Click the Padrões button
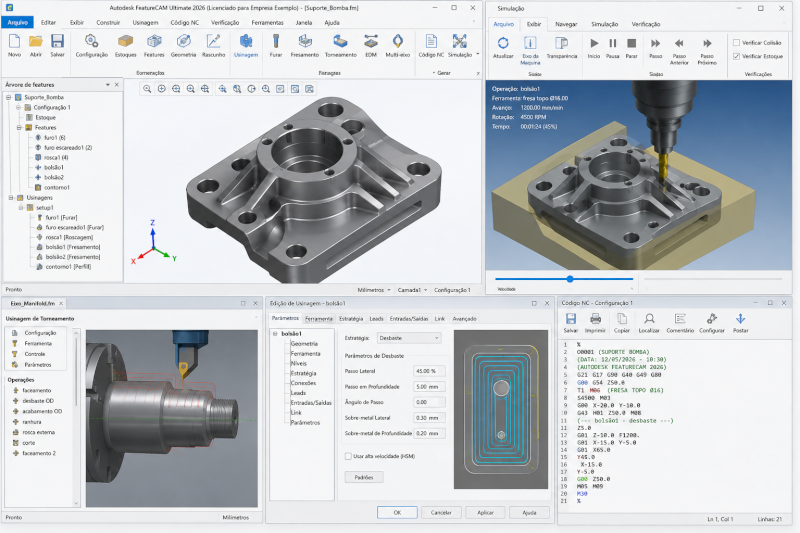This screenshot has width=800, height=533. tap(364, 477)
